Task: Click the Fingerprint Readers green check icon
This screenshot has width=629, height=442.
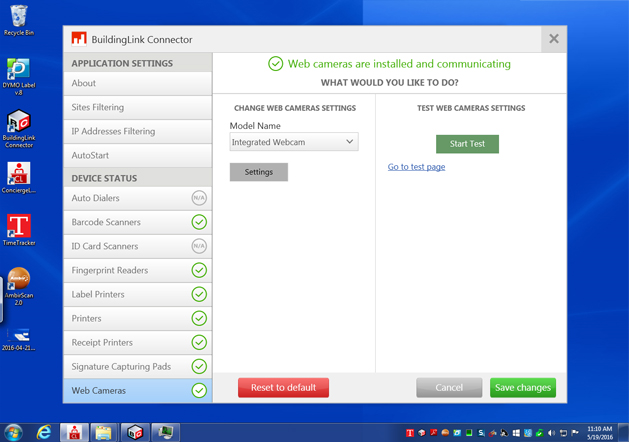Action: tap(199, 270)
